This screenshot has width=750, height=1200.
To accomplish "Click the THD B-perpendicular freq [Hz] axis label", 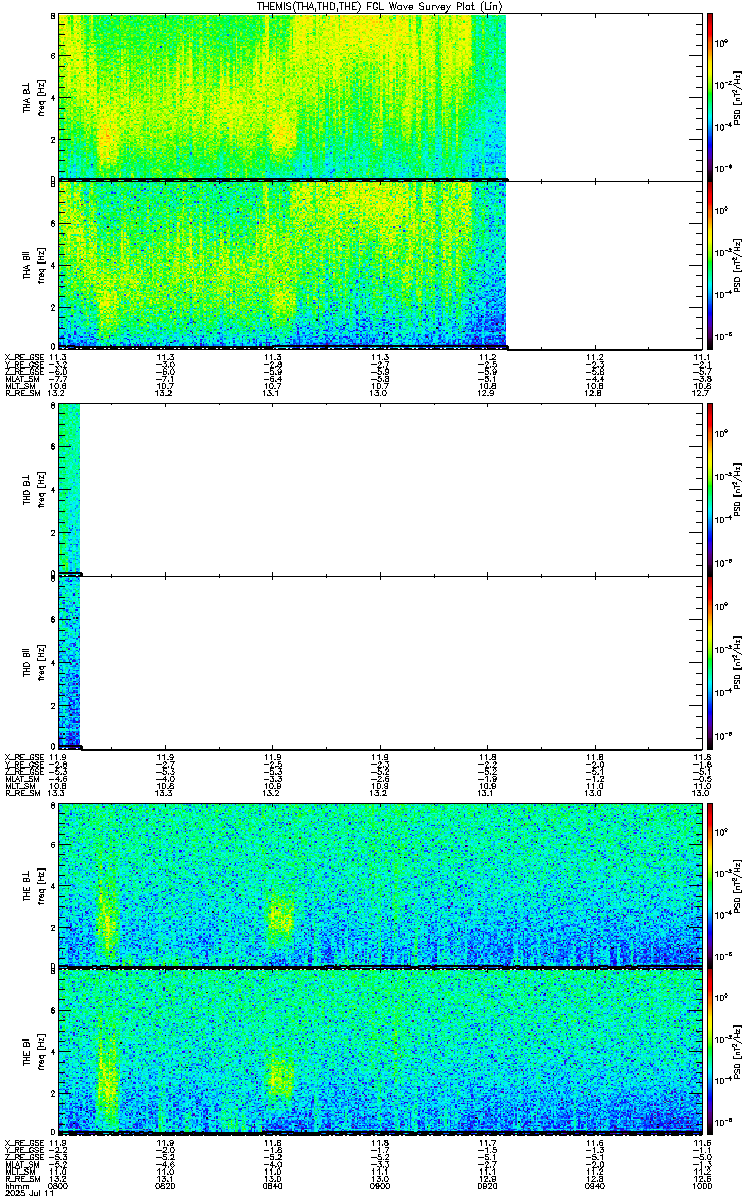I will point(42,488).
